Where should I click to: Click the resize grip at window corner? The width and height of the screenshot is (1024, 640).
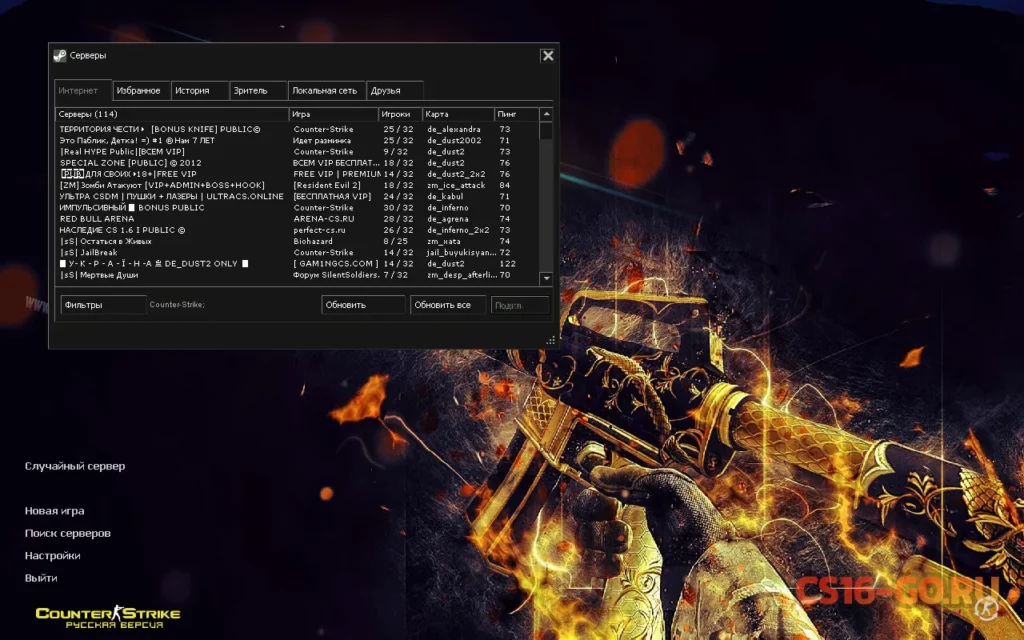click(550, 340)
